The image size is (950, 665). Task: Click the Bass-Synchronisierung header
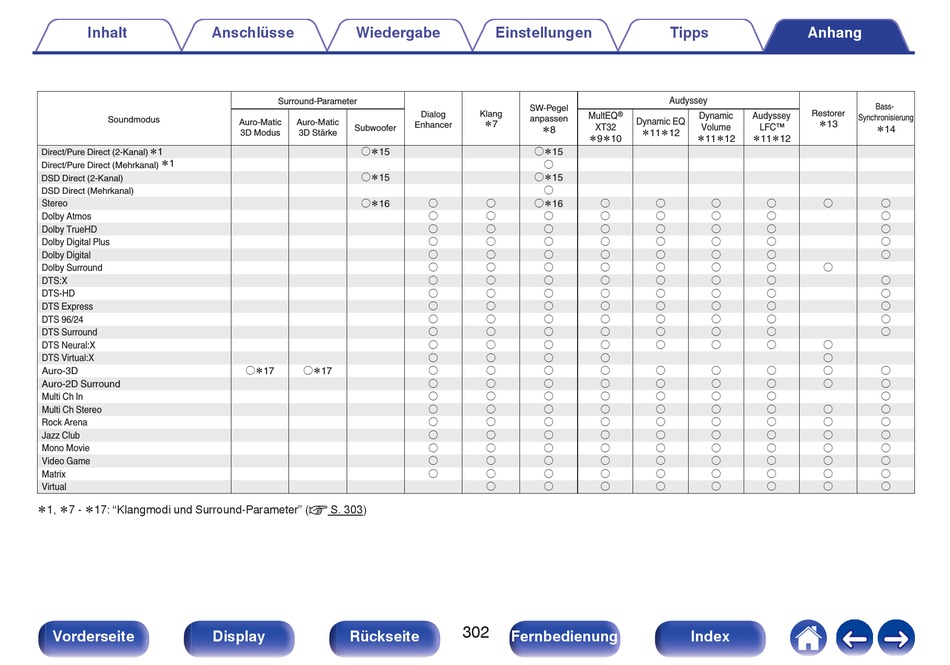885,118
